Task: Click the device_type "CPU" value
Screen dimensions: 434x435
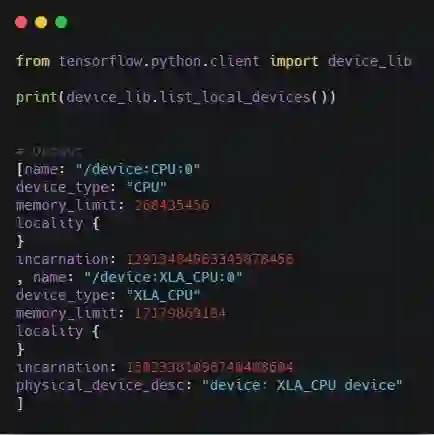Action: pos(147,187)
